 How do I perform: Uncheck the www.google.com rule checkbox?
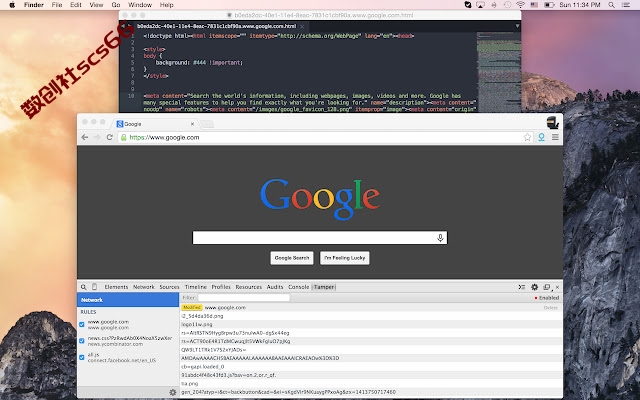(82, 324)
